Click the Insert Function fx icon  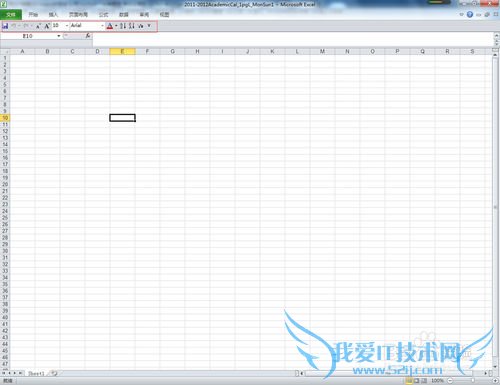88,35
